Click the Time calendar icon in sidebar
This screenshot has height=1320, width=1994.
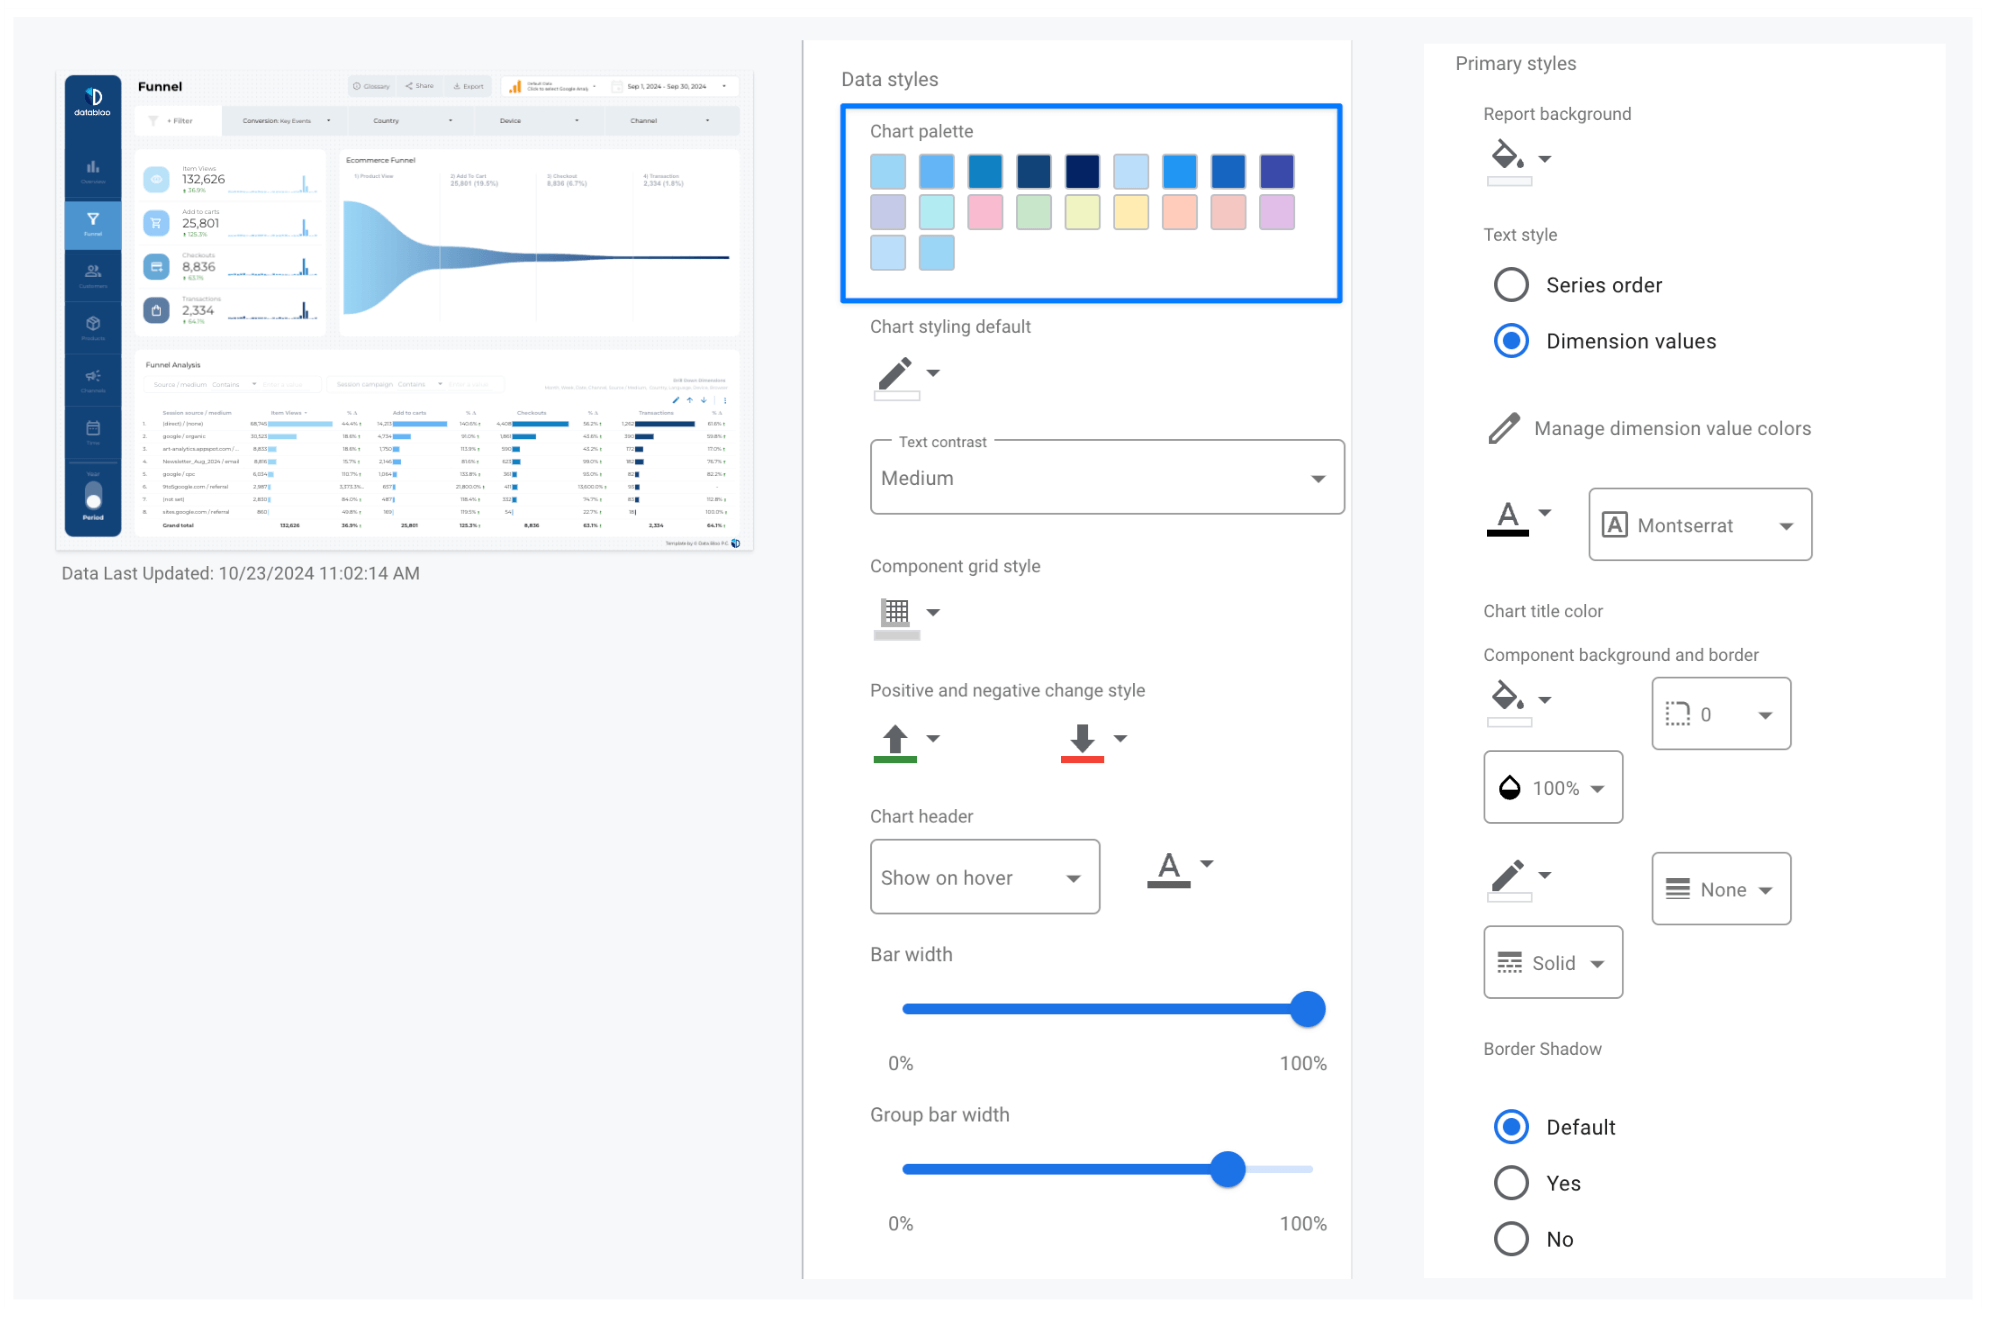[92, 428]
